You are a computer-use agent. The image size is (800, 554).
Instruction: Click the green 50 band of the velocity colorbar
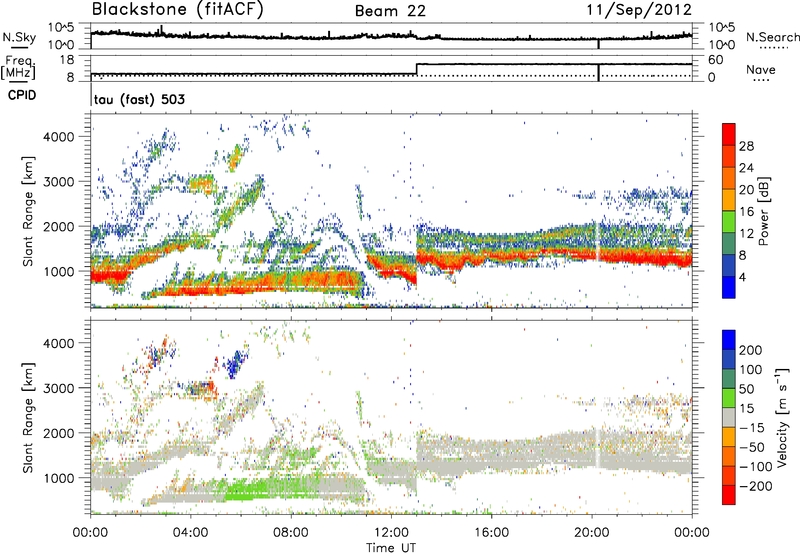[x=729, y=398]
